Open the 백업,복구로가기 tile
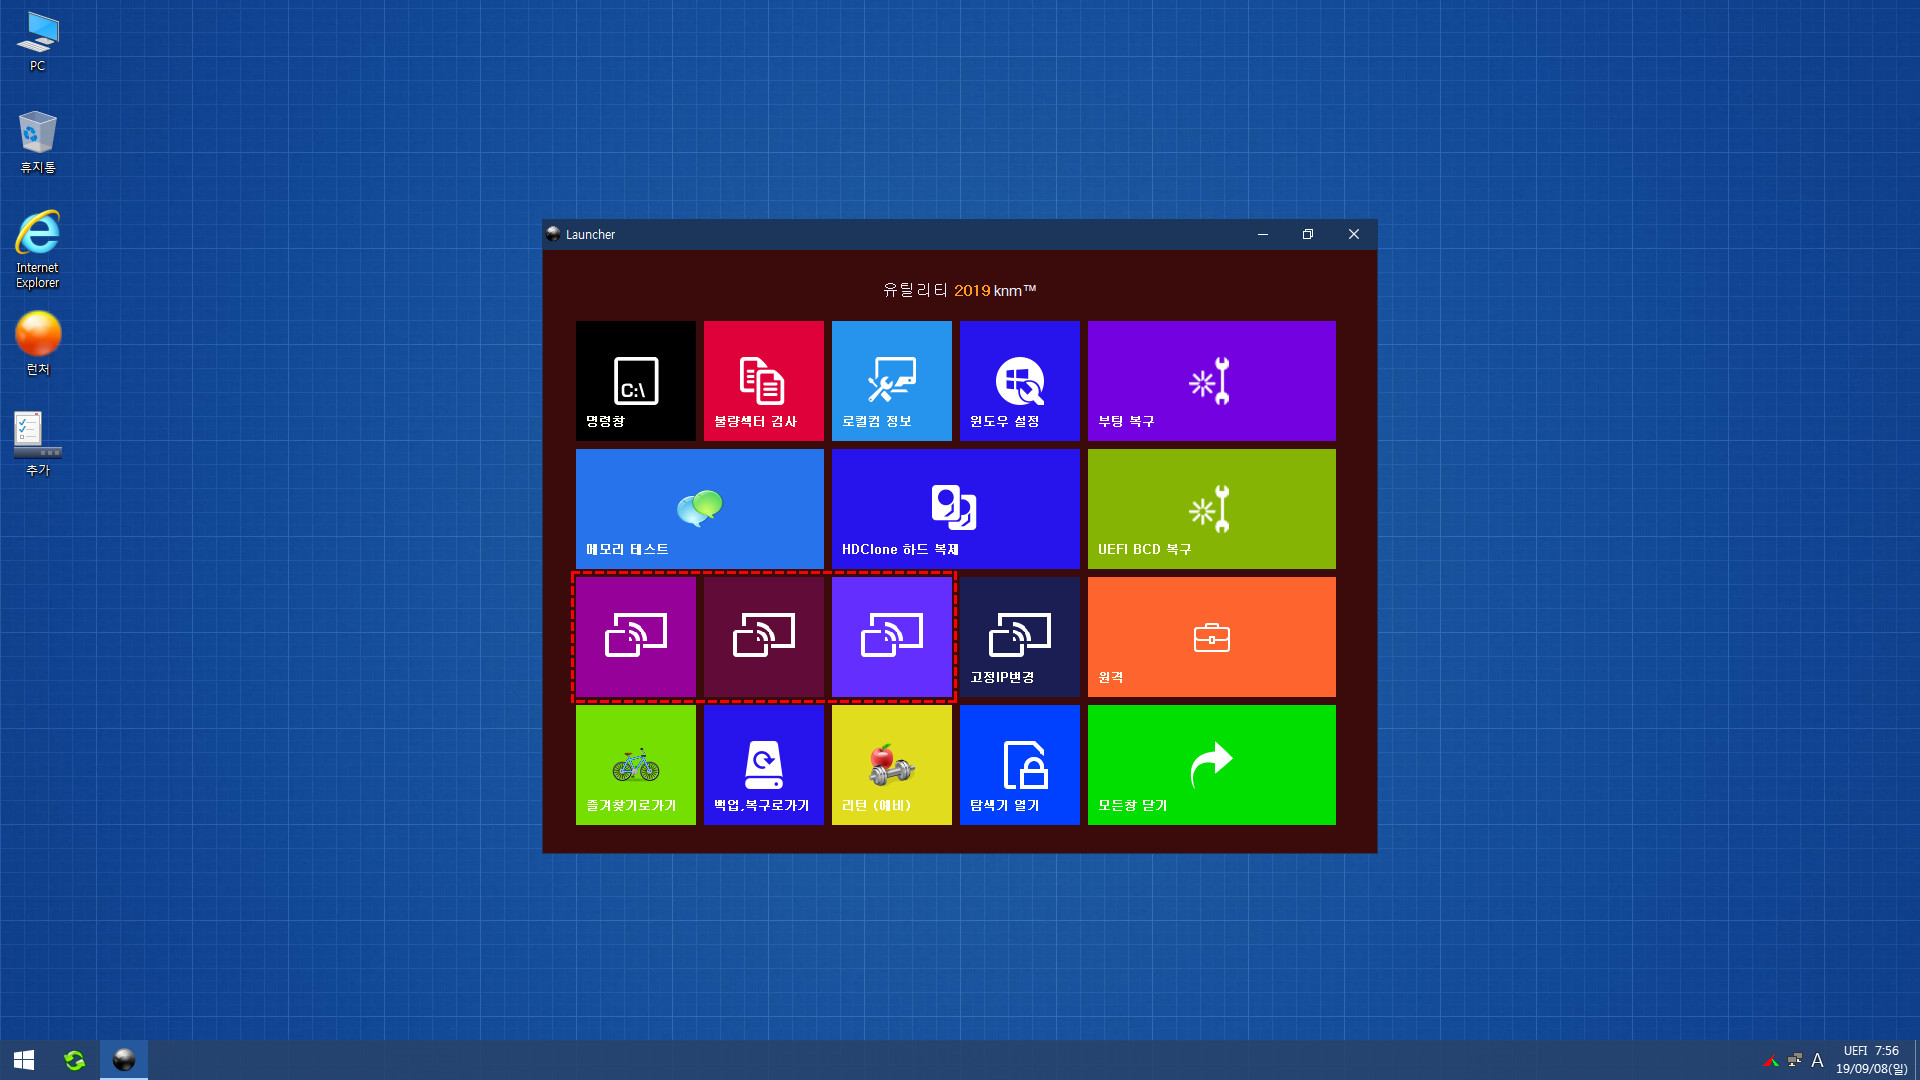1920x1080 pixels. pos(763,765)
